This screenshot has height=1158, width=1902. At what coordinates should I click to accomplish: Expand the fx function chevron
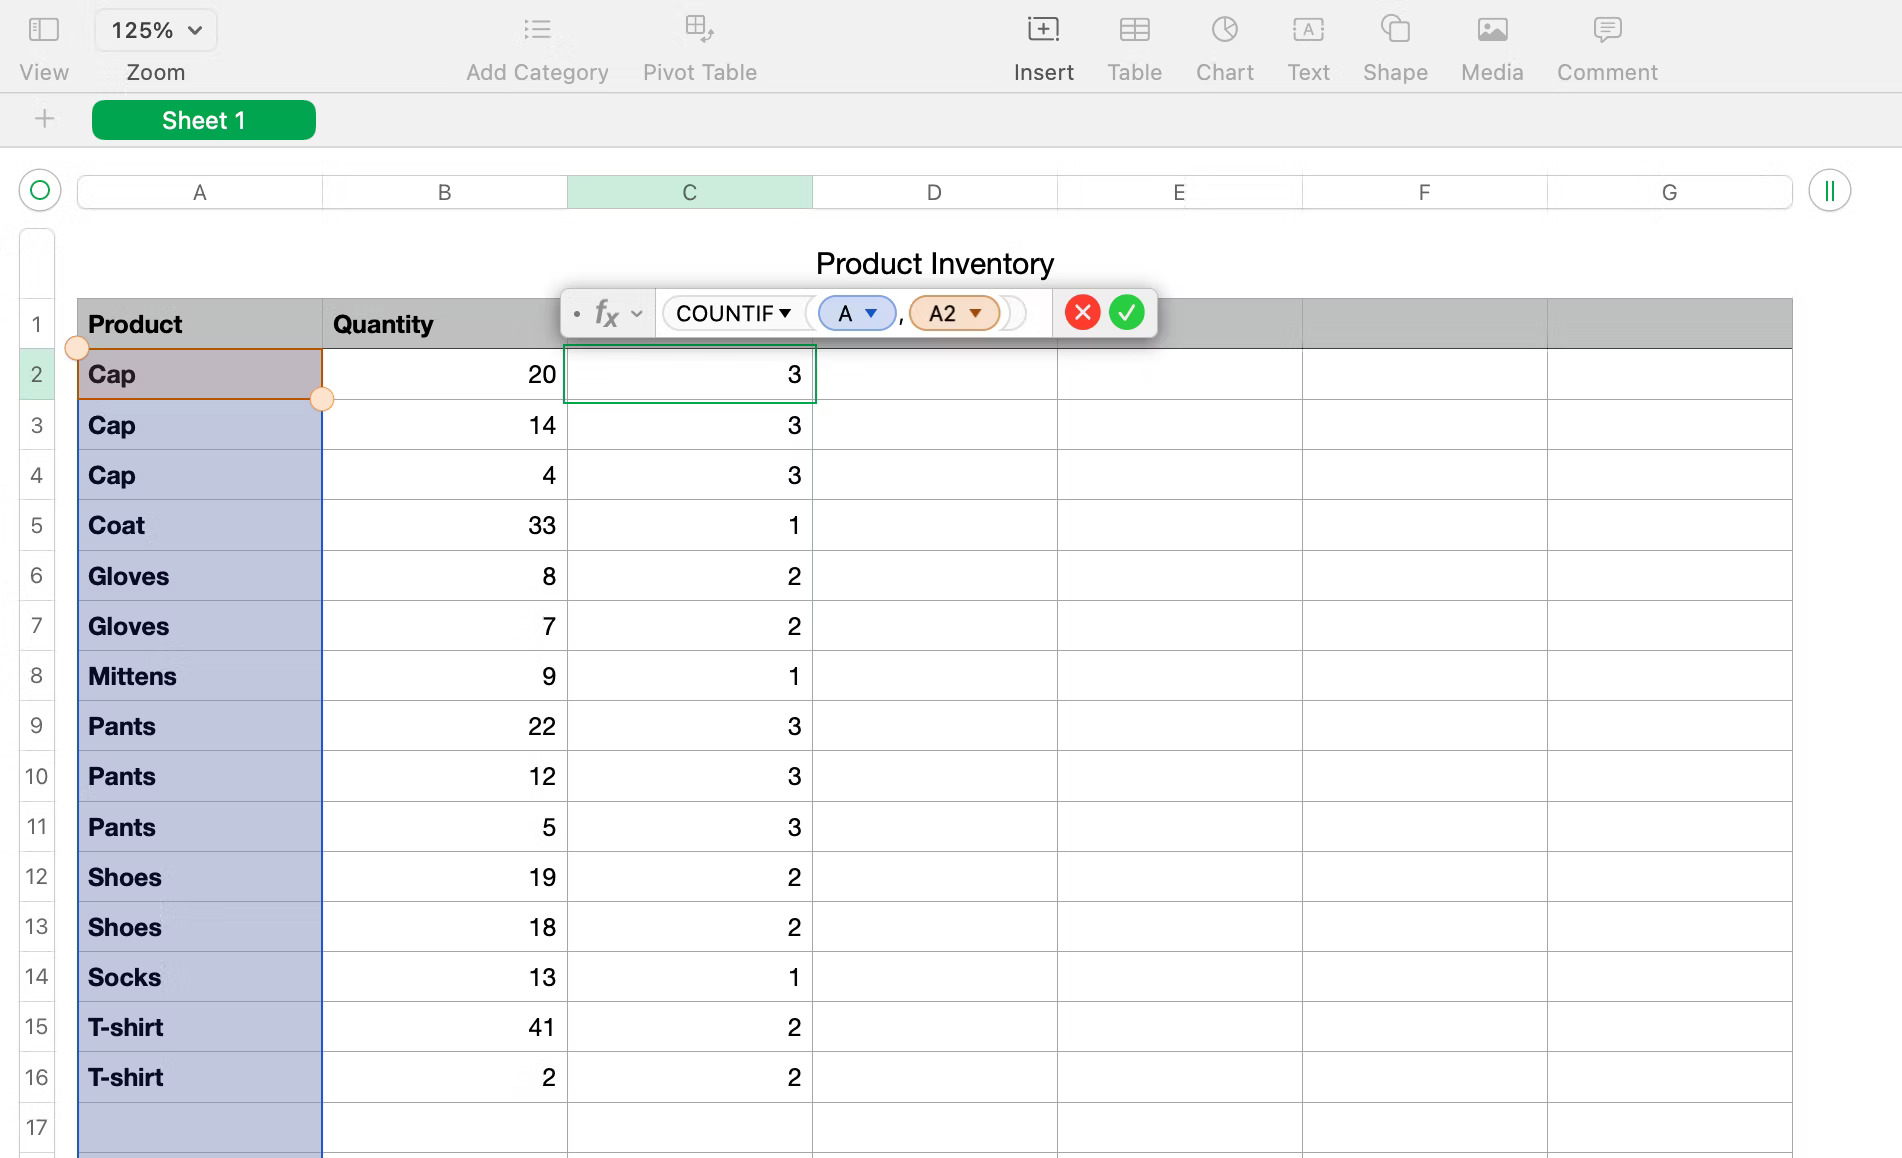tap(636, 313)
